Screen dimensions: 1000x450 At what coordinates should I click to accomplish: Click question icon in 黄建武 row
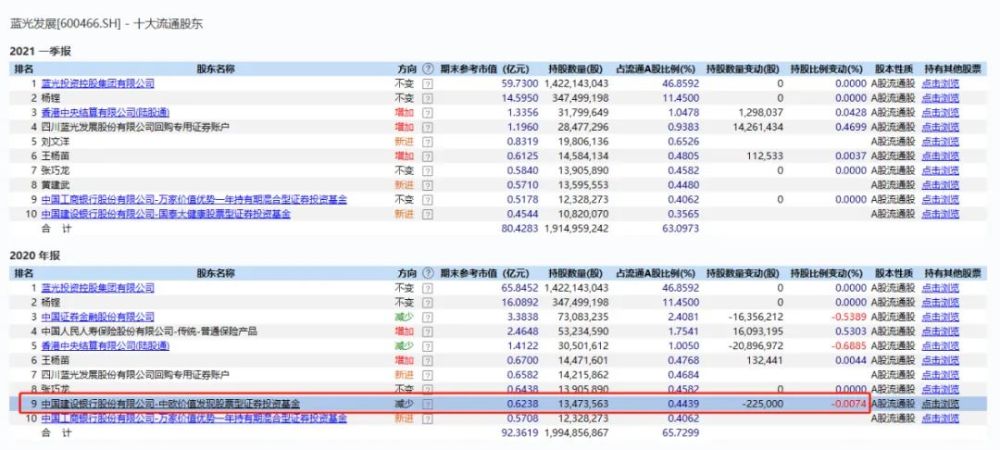(x=427, y=185)
